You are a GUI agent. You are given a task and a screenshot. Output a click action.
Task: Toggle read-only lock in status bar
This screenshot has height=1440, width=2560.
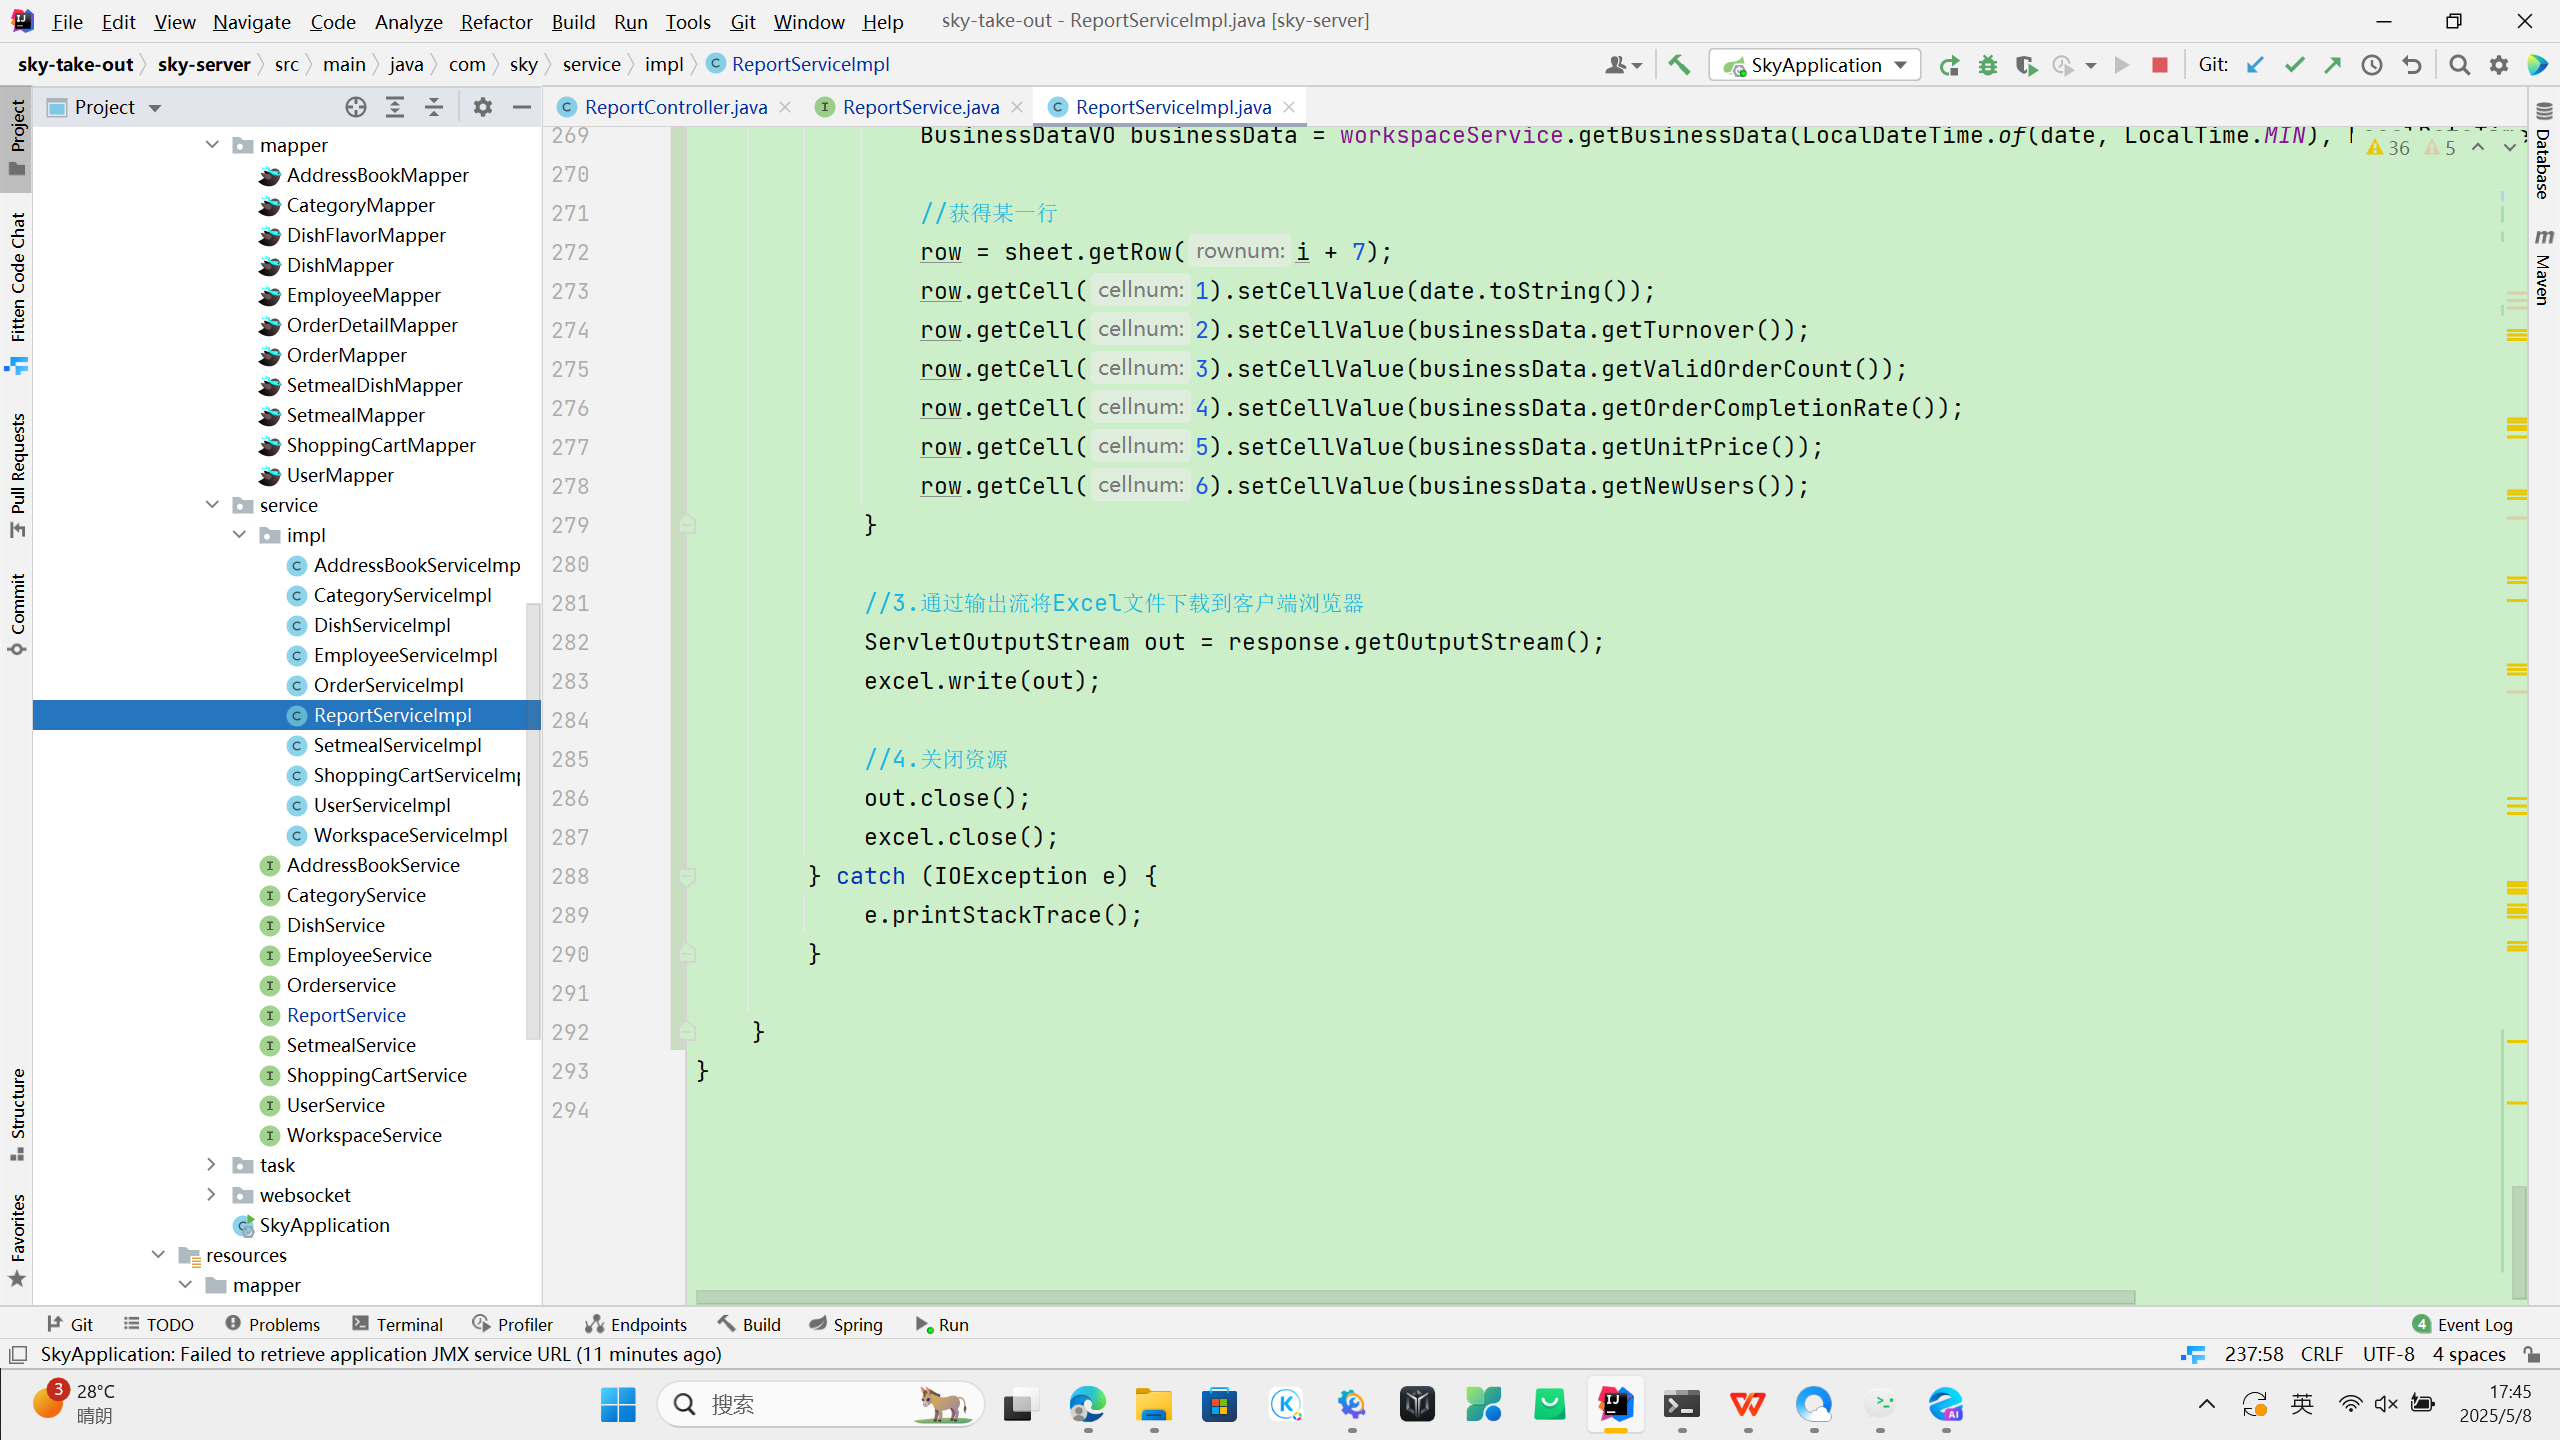point(2533,1354)
